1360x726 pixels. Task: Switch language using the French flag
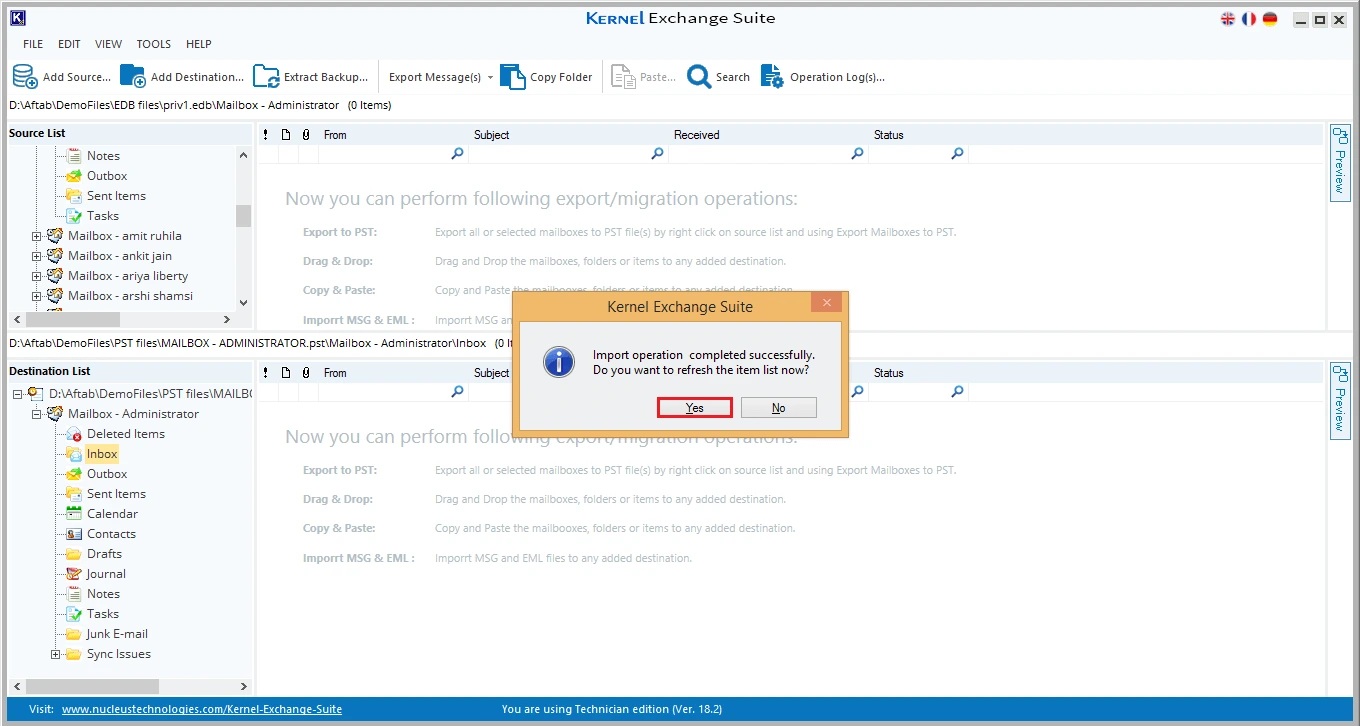pos(1249,19)
